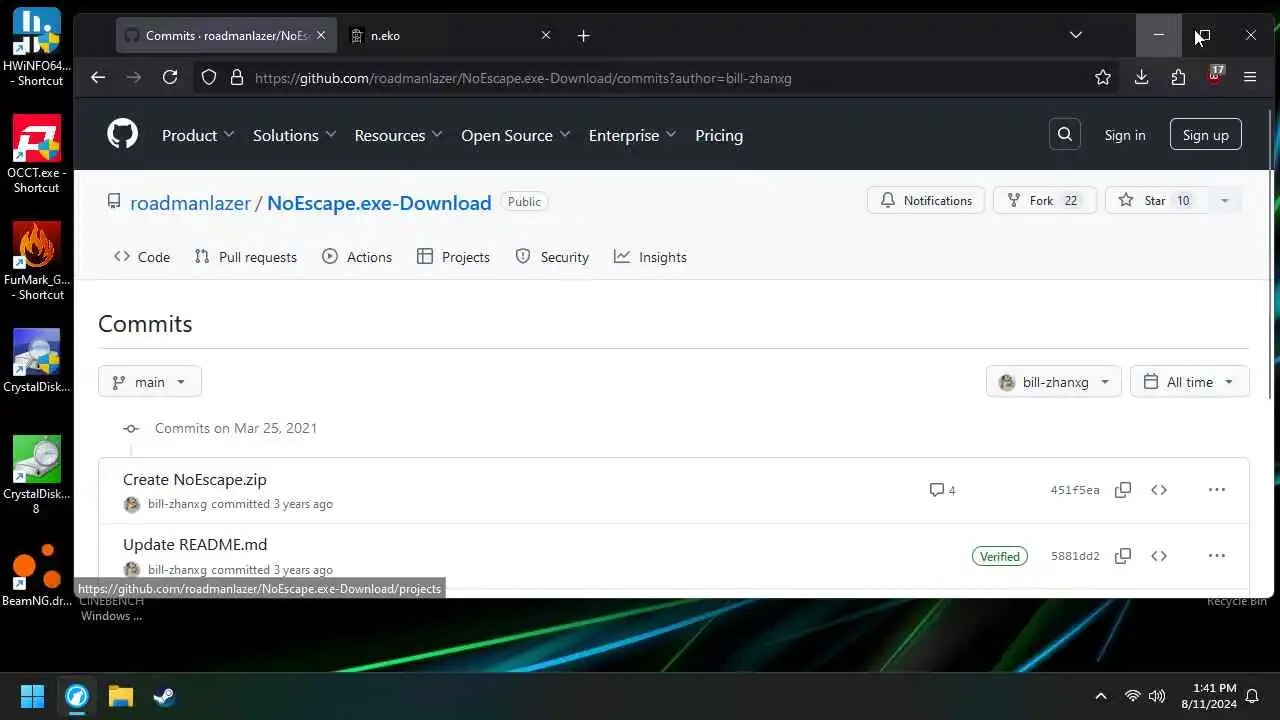This screenshot has width=1280, height=720.
Task: Open the FurMark desktop shortcut
Action: coord(37,261)
